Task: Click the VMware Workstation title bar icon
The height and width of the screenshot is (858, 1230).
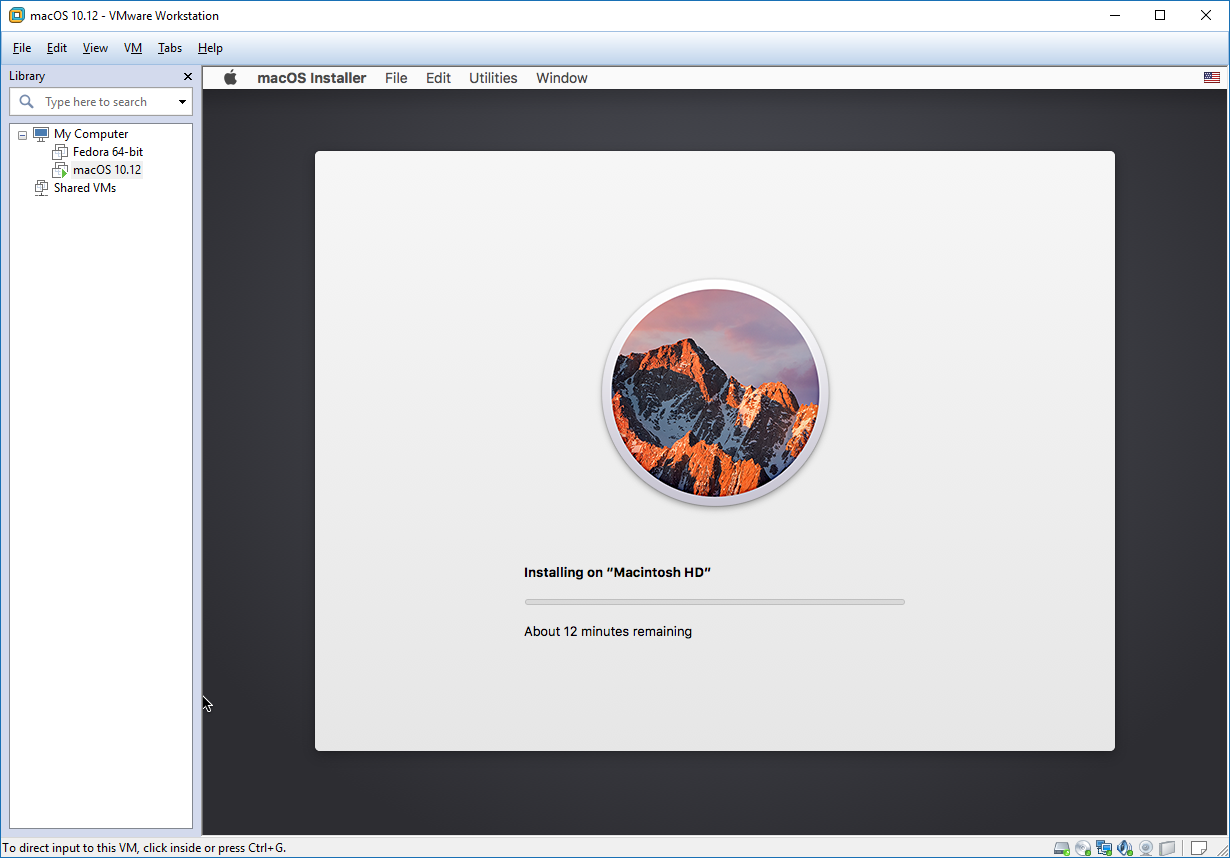Action: pyautogui.click(x=17, y=15)
